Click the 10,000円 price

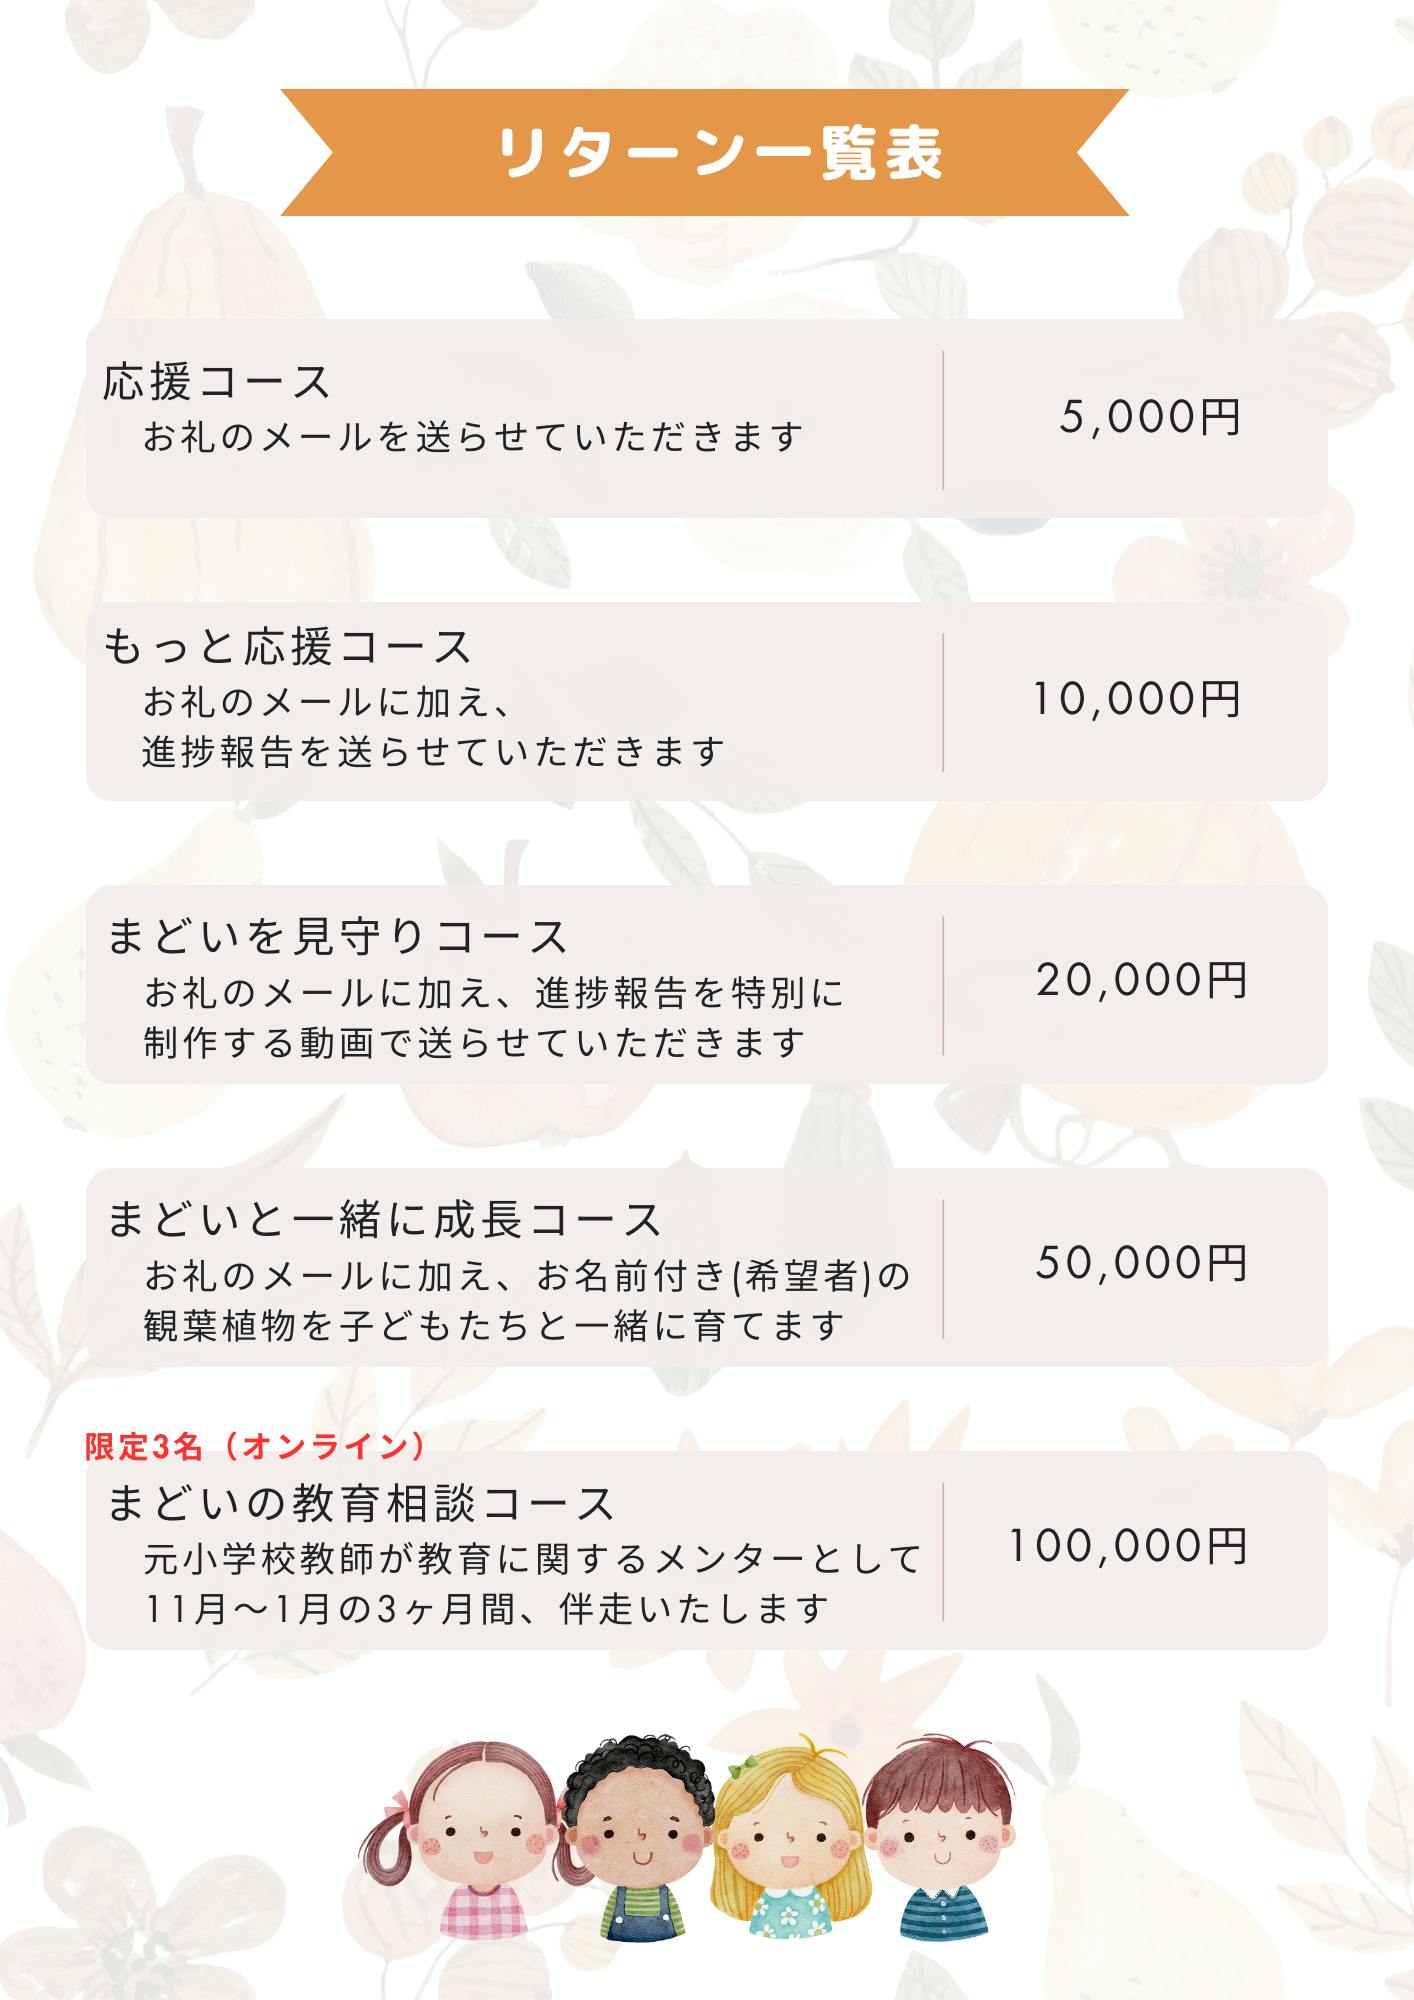(x=1137, y=699)
